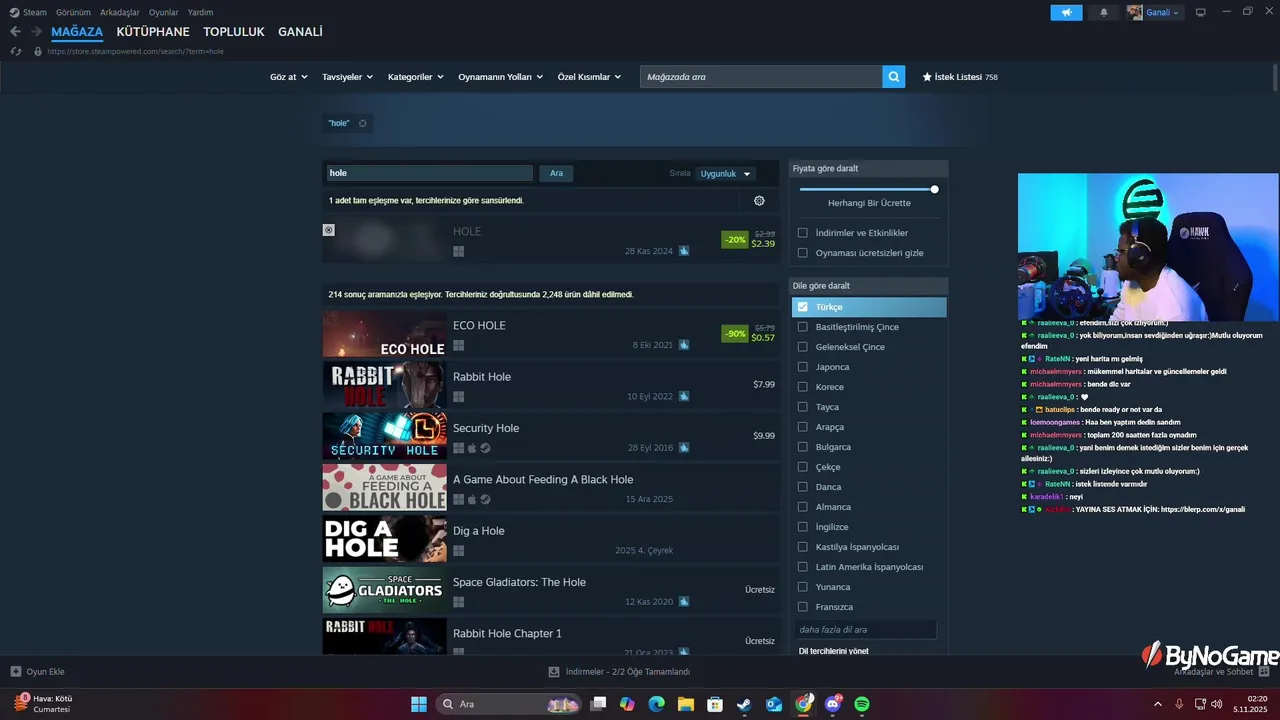Open the notifications bell
Screen dimensions: 1280x720
[1104, 12]
